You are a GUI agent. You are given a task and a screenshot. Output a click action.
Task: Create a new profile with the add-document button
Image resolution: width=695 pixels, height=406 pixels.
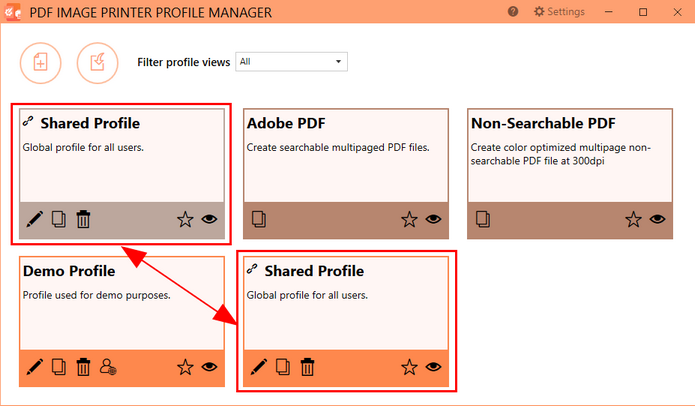(x=40, y=63)
